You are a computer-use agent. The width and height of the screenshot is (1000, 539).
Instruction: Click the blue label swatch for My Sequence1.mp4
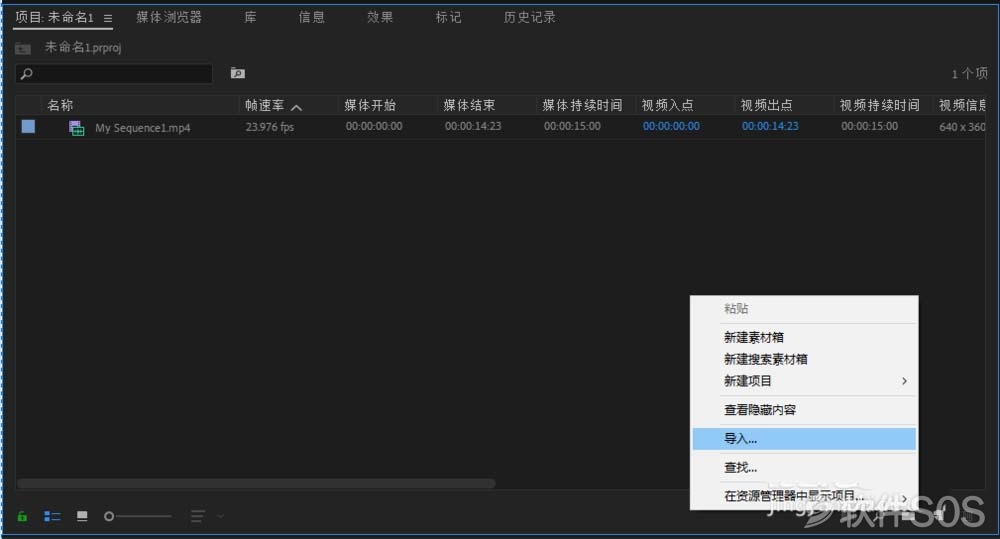(28, 126)
